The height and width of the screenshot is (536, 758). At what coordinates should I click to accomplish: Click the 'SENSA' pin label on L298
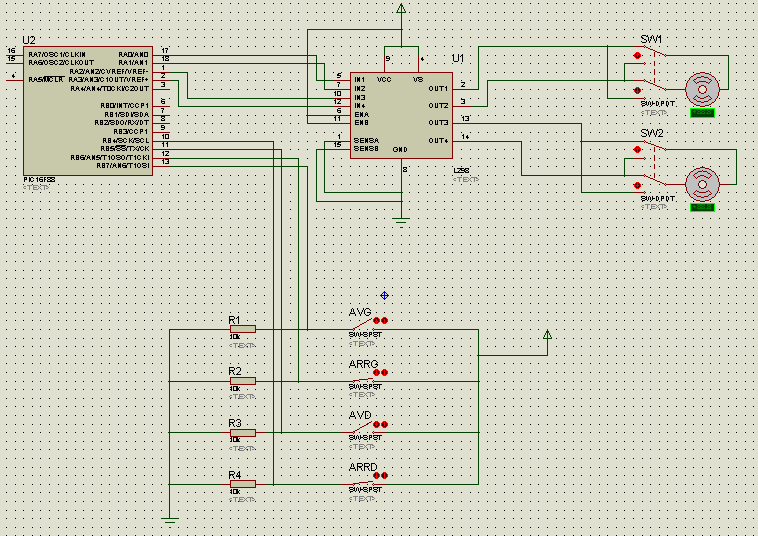[366, 141]
